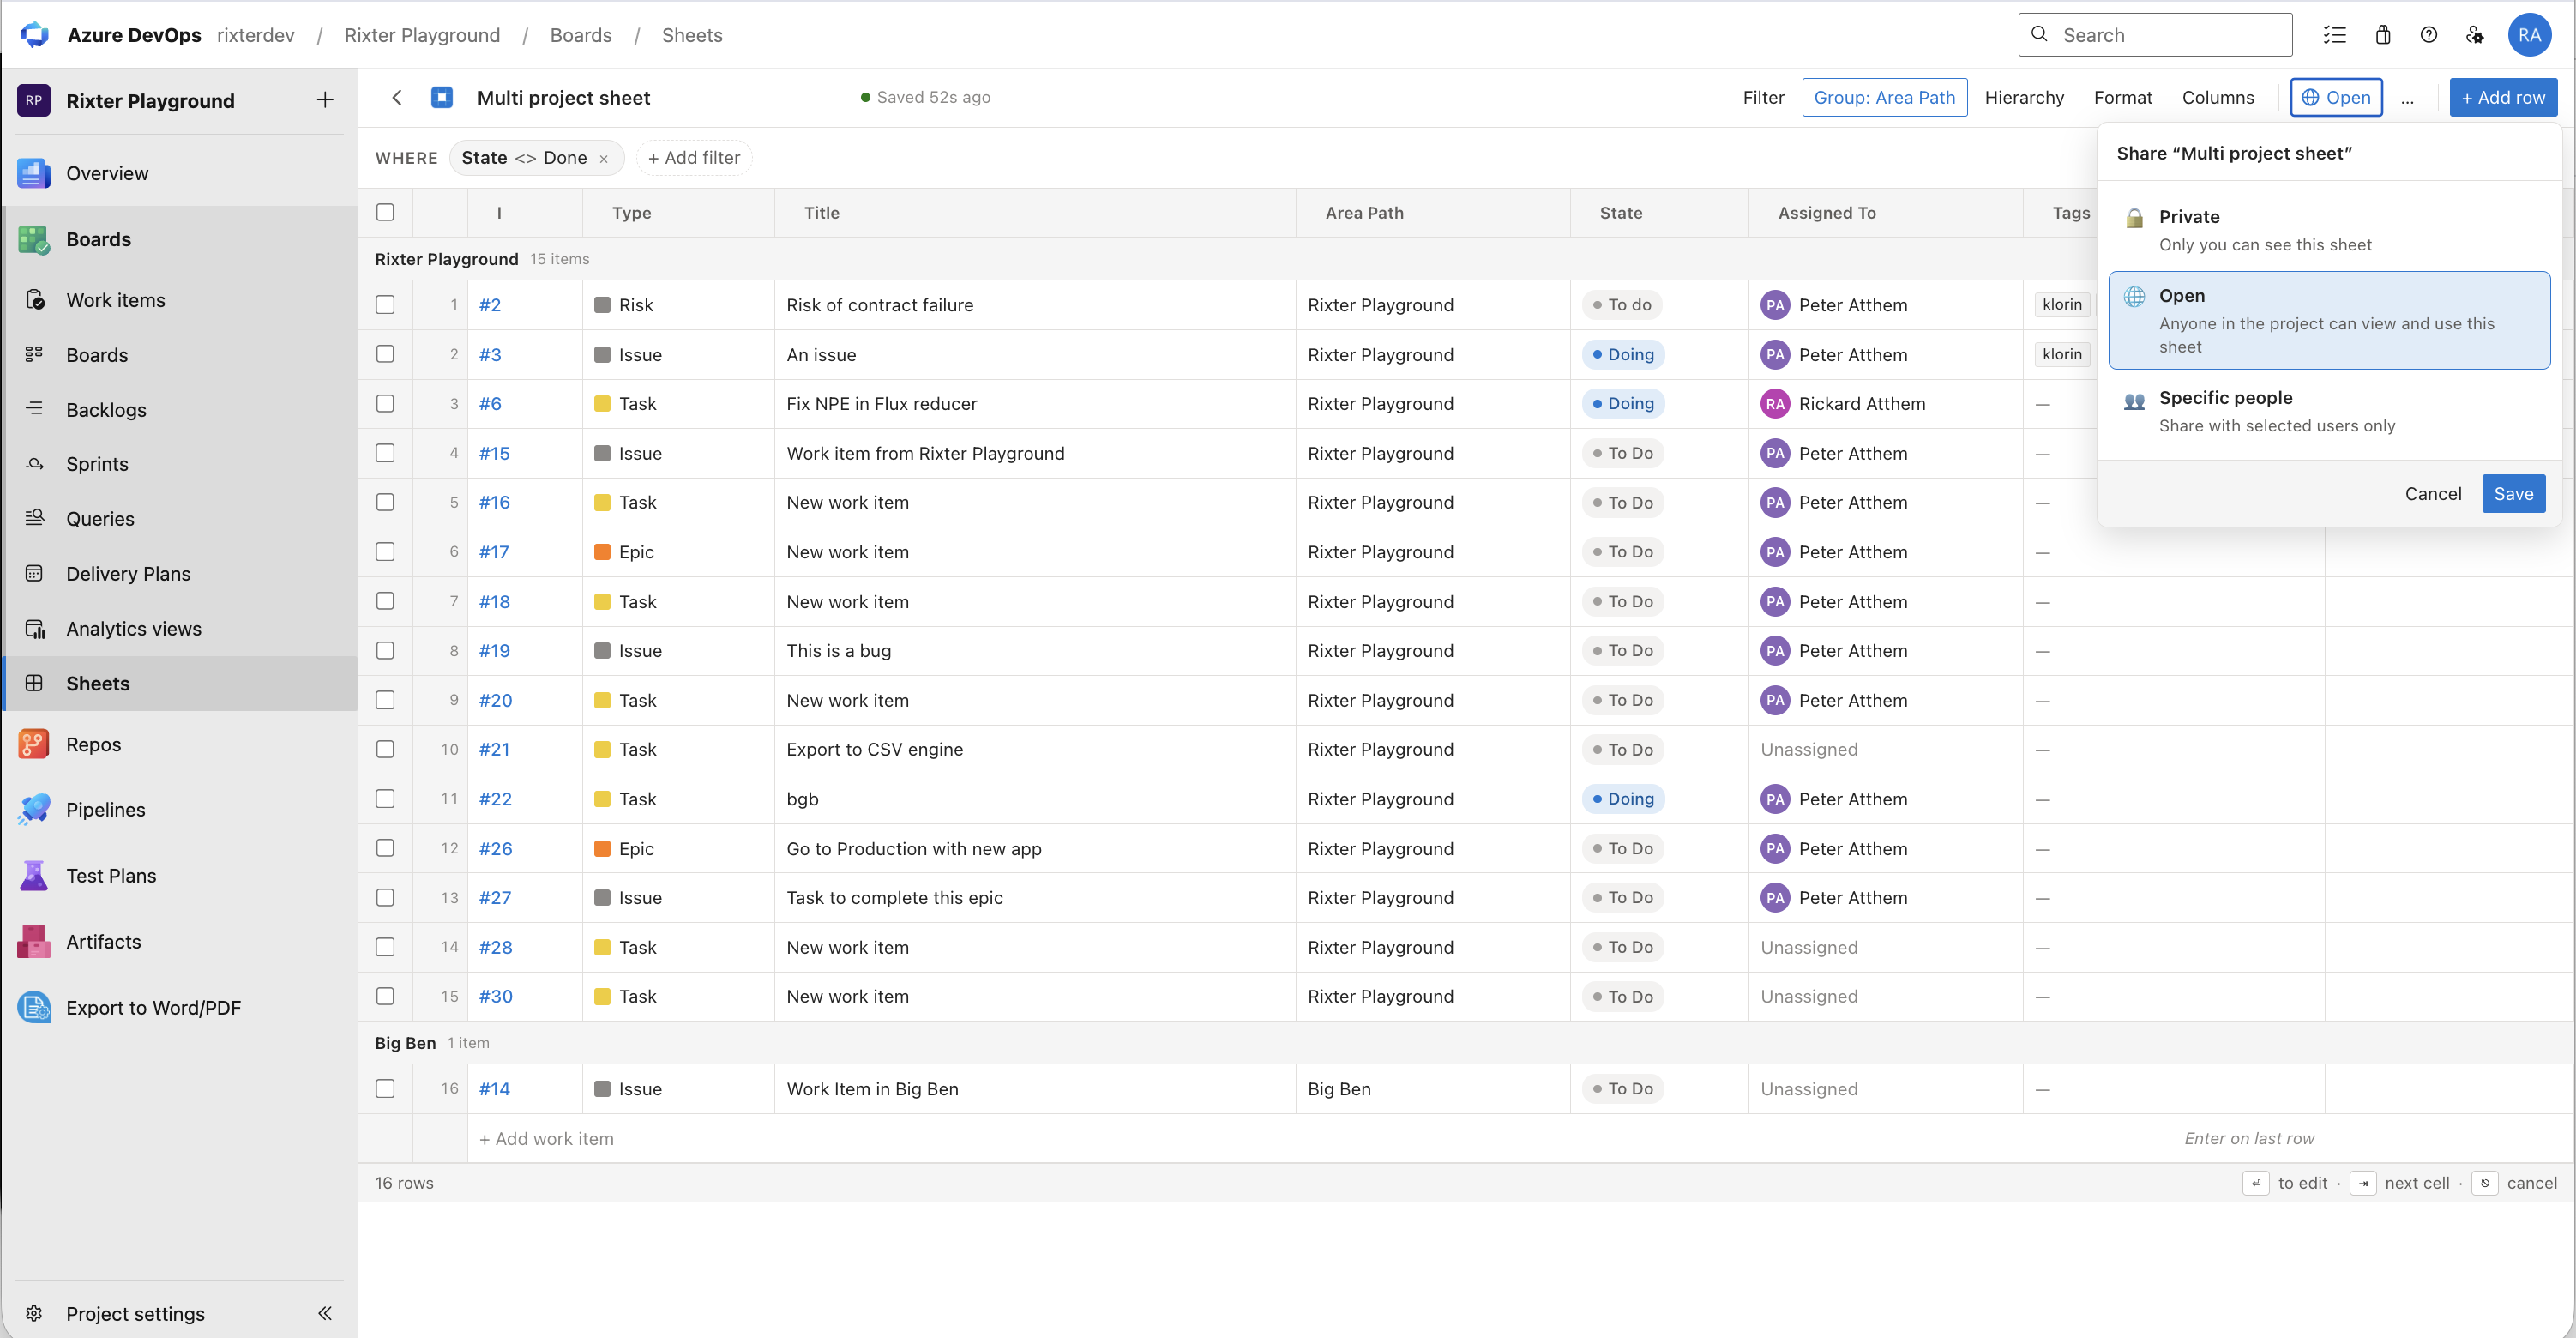Open Overview in the sidebar

tap(181, 173)
